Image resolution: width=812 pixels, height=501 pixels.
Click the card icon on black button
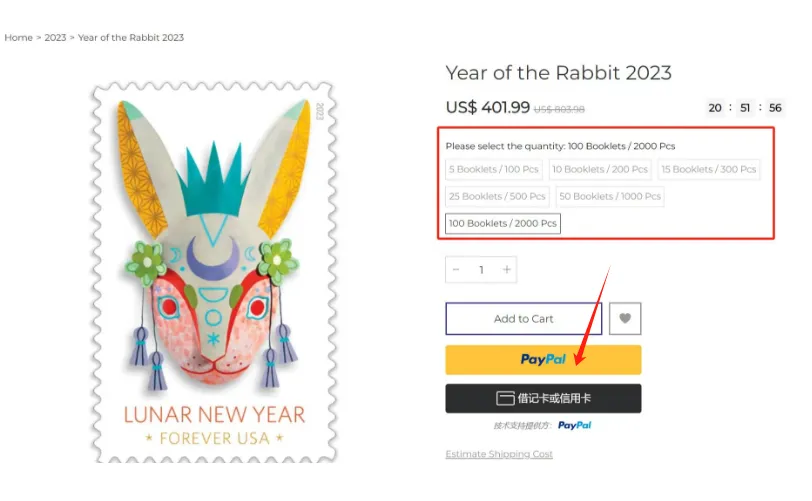point(505,398)
